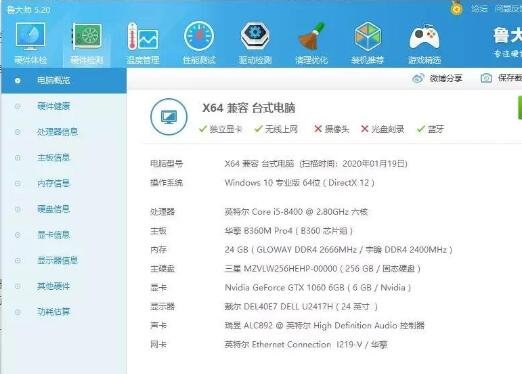Open 硬件检测 hardware detection icon
This screenshot has height=374, width=522.
pyautogui.click(x=87, y=36)
